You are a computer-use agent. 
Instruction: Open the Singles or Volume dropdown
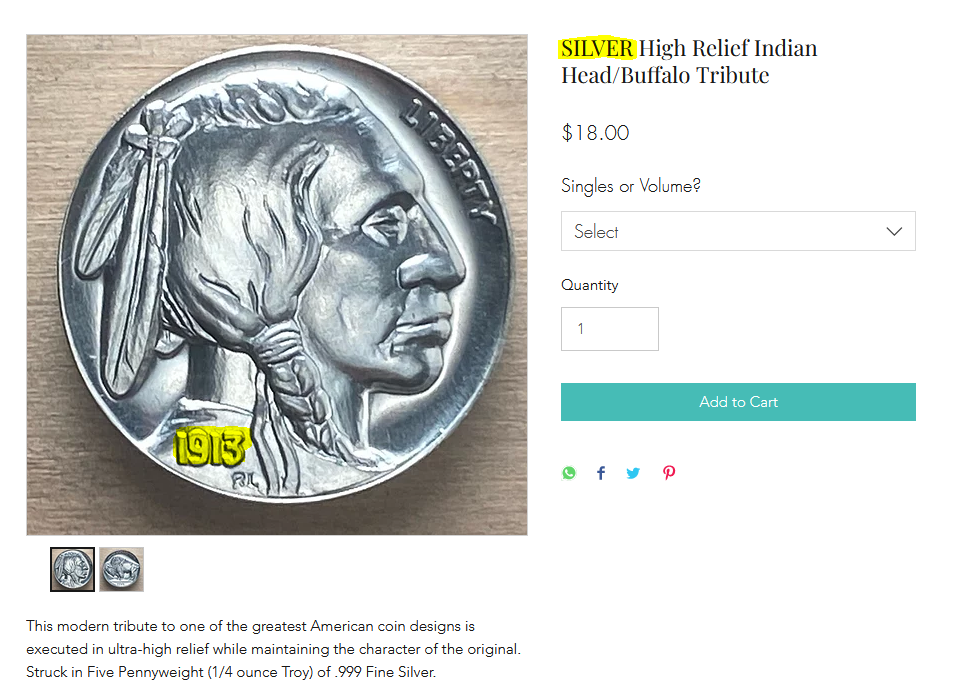738,231
